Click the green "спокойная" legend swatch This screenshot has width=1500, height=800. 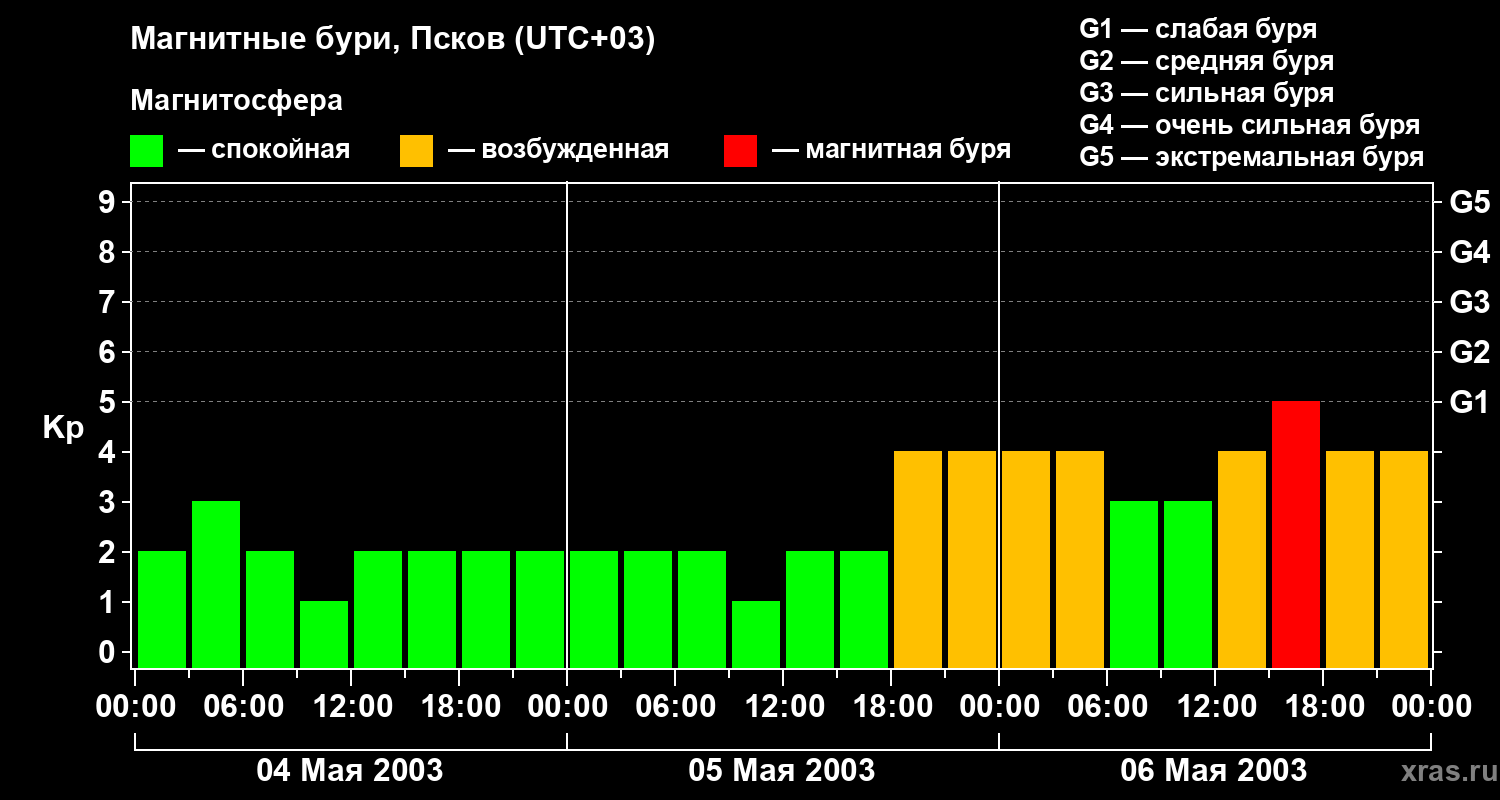point(146,151)
